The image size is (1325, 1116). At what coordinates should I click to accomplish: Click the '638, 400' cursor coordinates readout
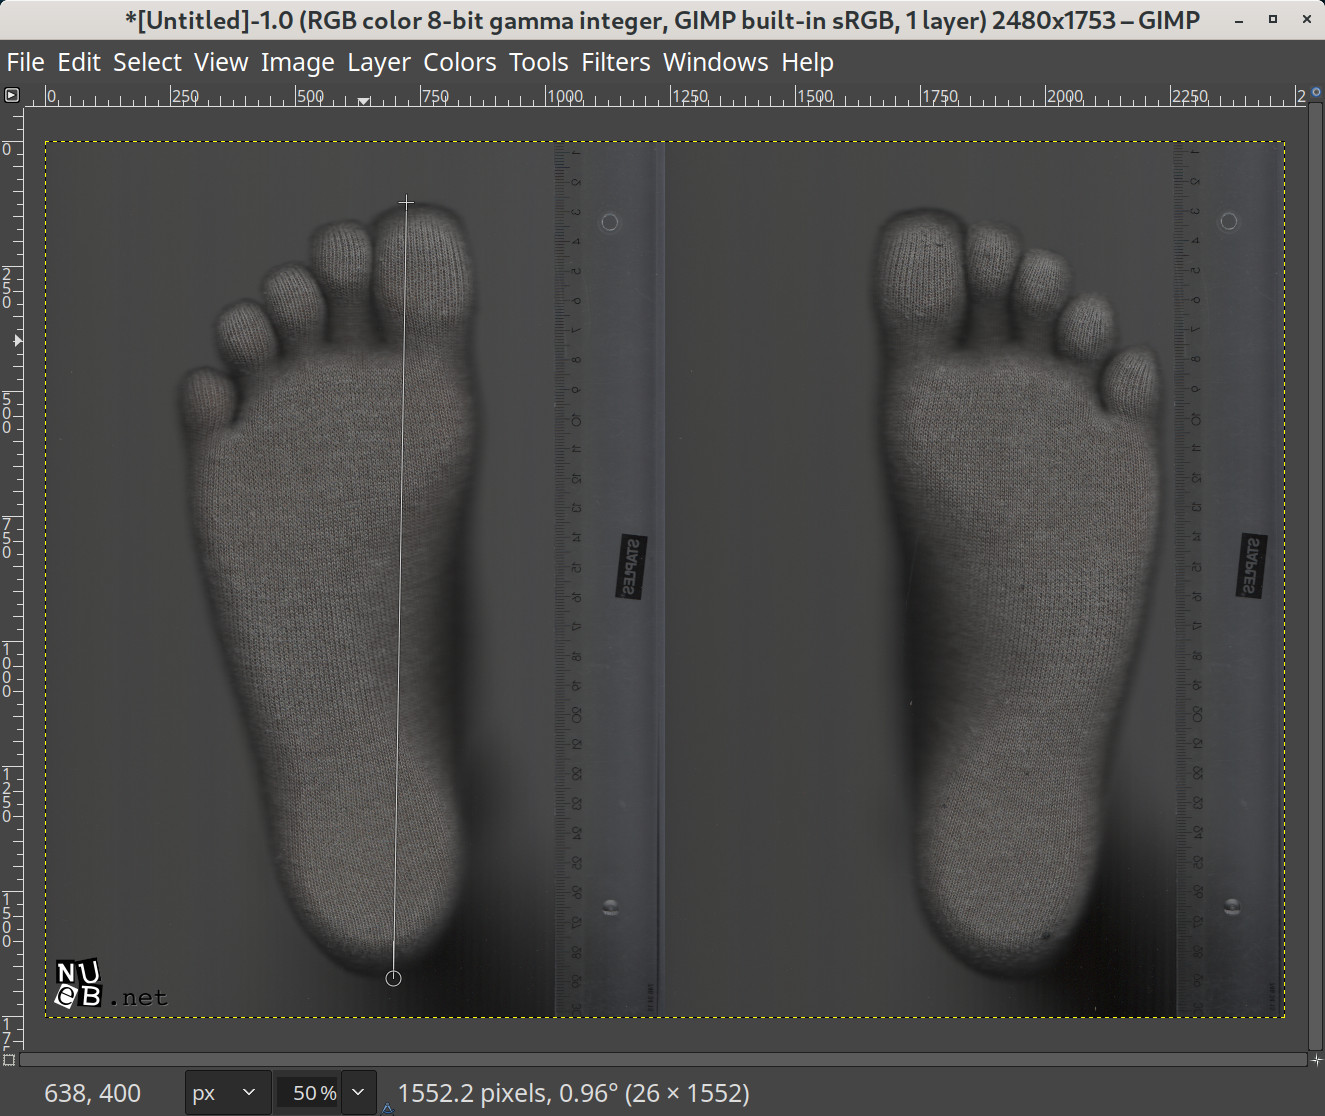[x=92, y=1093]
